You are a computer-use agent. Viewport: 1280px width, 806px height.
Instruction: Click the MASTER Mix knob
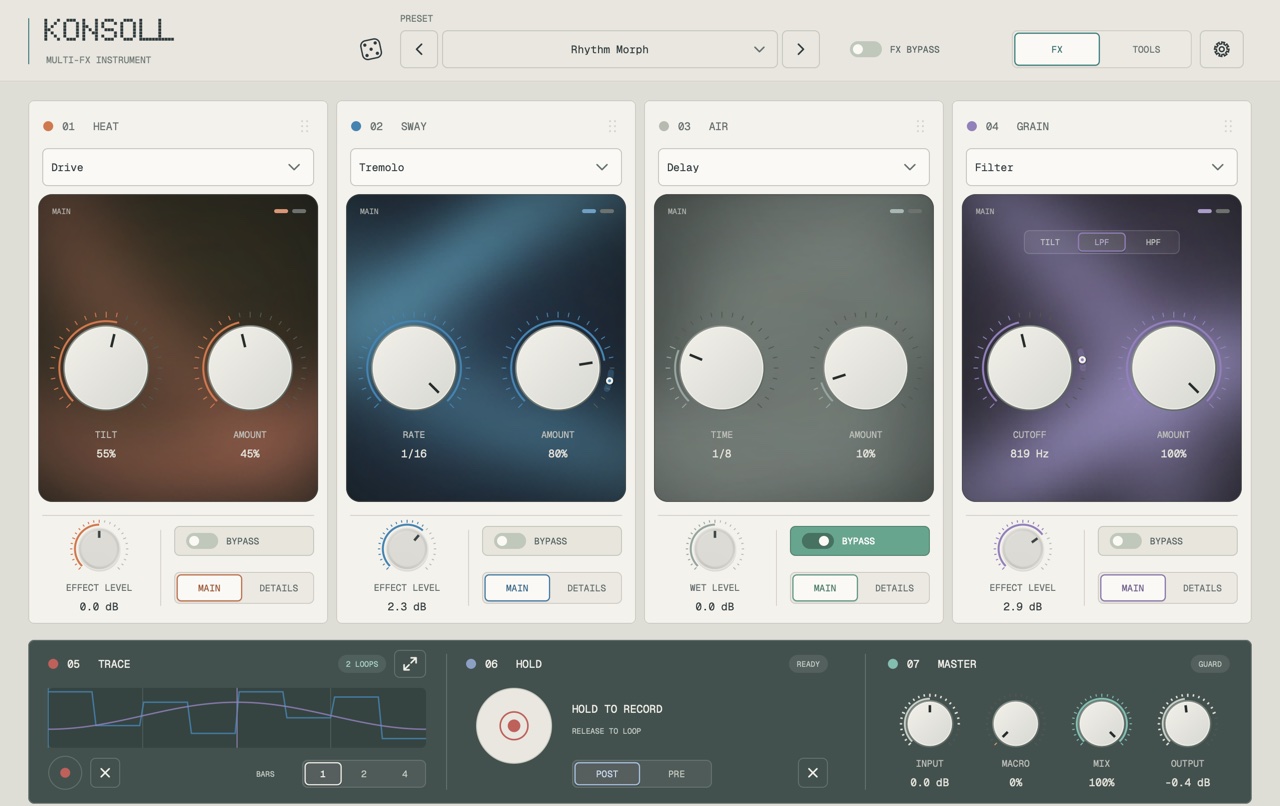(x=1101, y=724)
